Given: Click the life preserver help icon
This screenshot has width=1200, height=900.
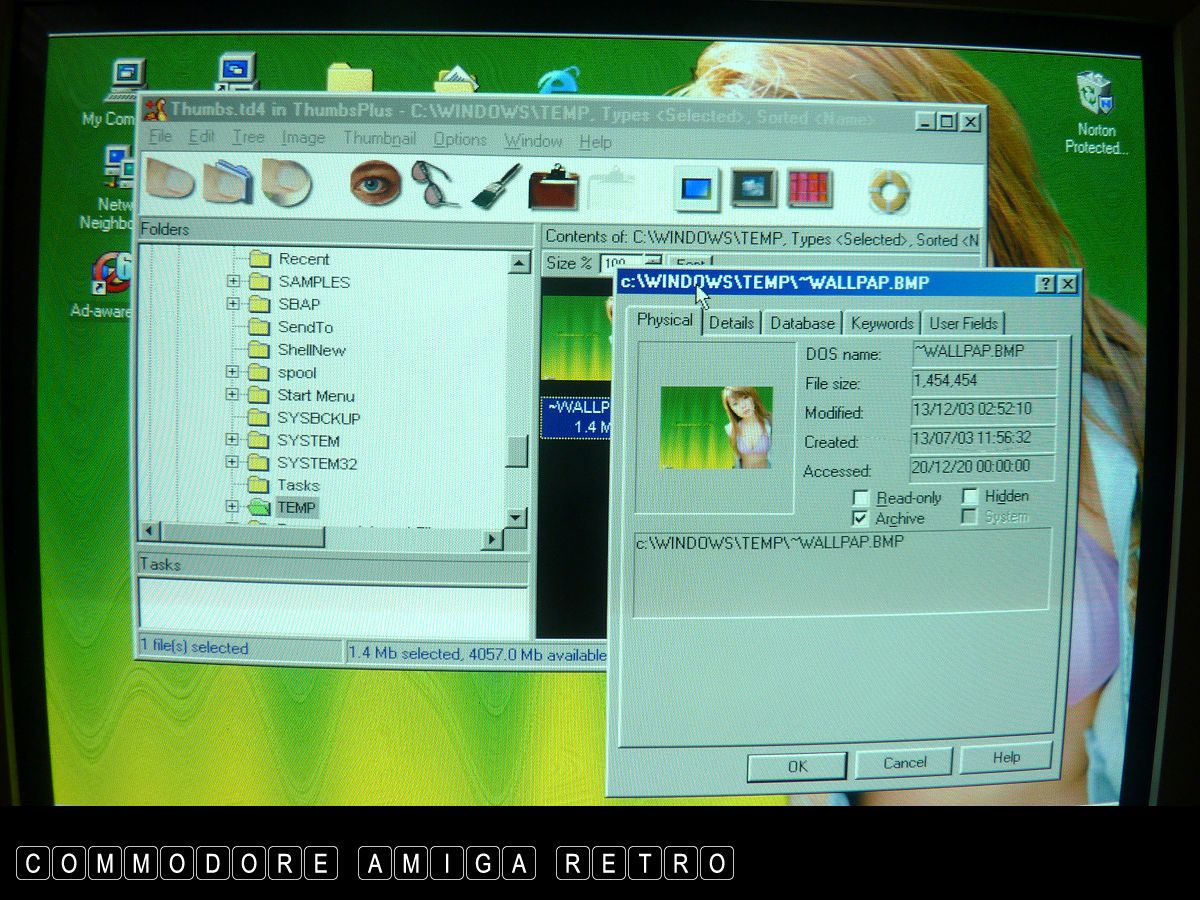Looking at the screenshot, I should click(x=888, y=189).
